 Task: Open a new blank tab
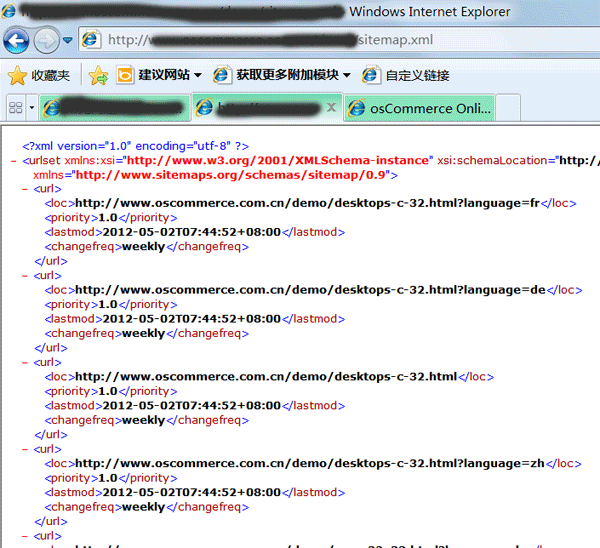(509, 107)
